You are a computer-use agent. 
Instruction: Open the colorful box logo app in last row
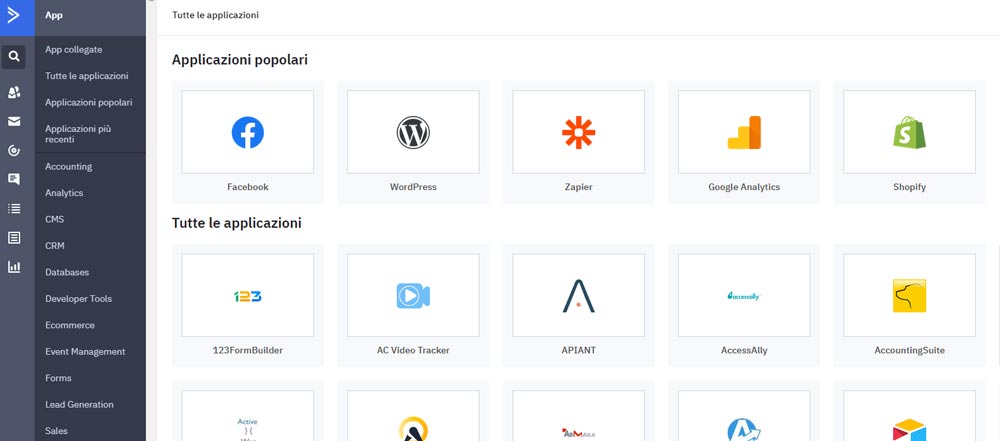(x=909, y=411)
